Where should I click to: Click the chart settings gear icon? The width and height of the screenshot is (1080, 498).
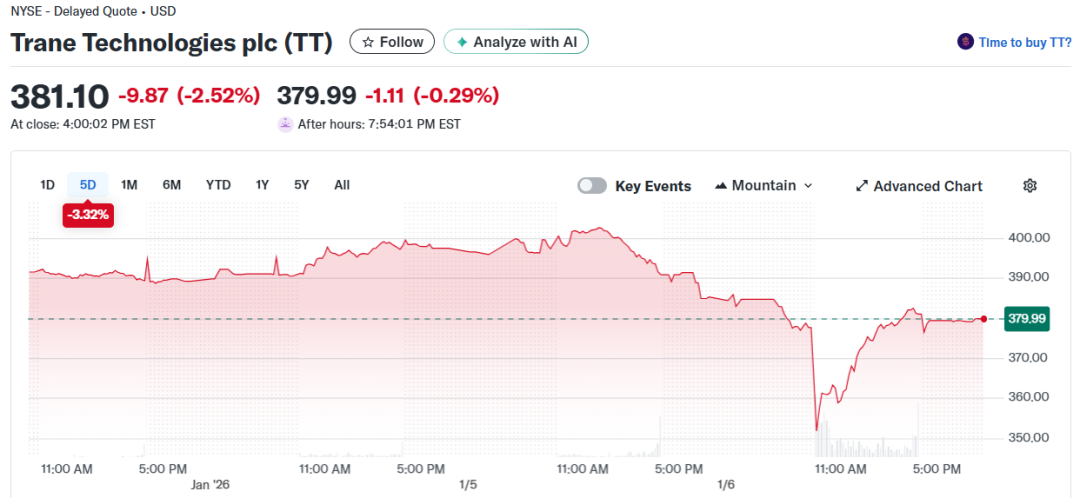(1030, 186)
